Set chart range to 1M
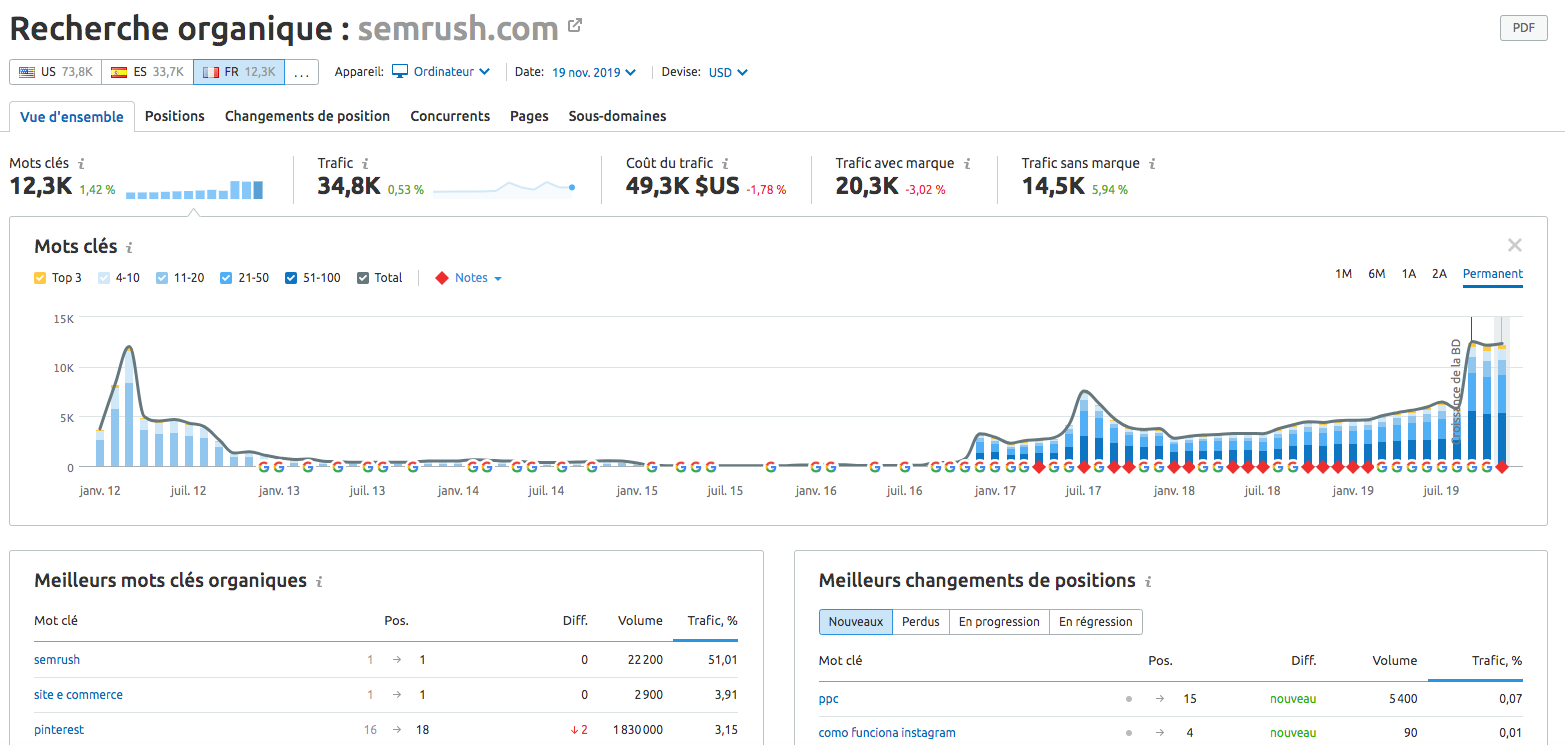Image resolution: width=1565 pixels, height=745 pixels. [1343, 274]
